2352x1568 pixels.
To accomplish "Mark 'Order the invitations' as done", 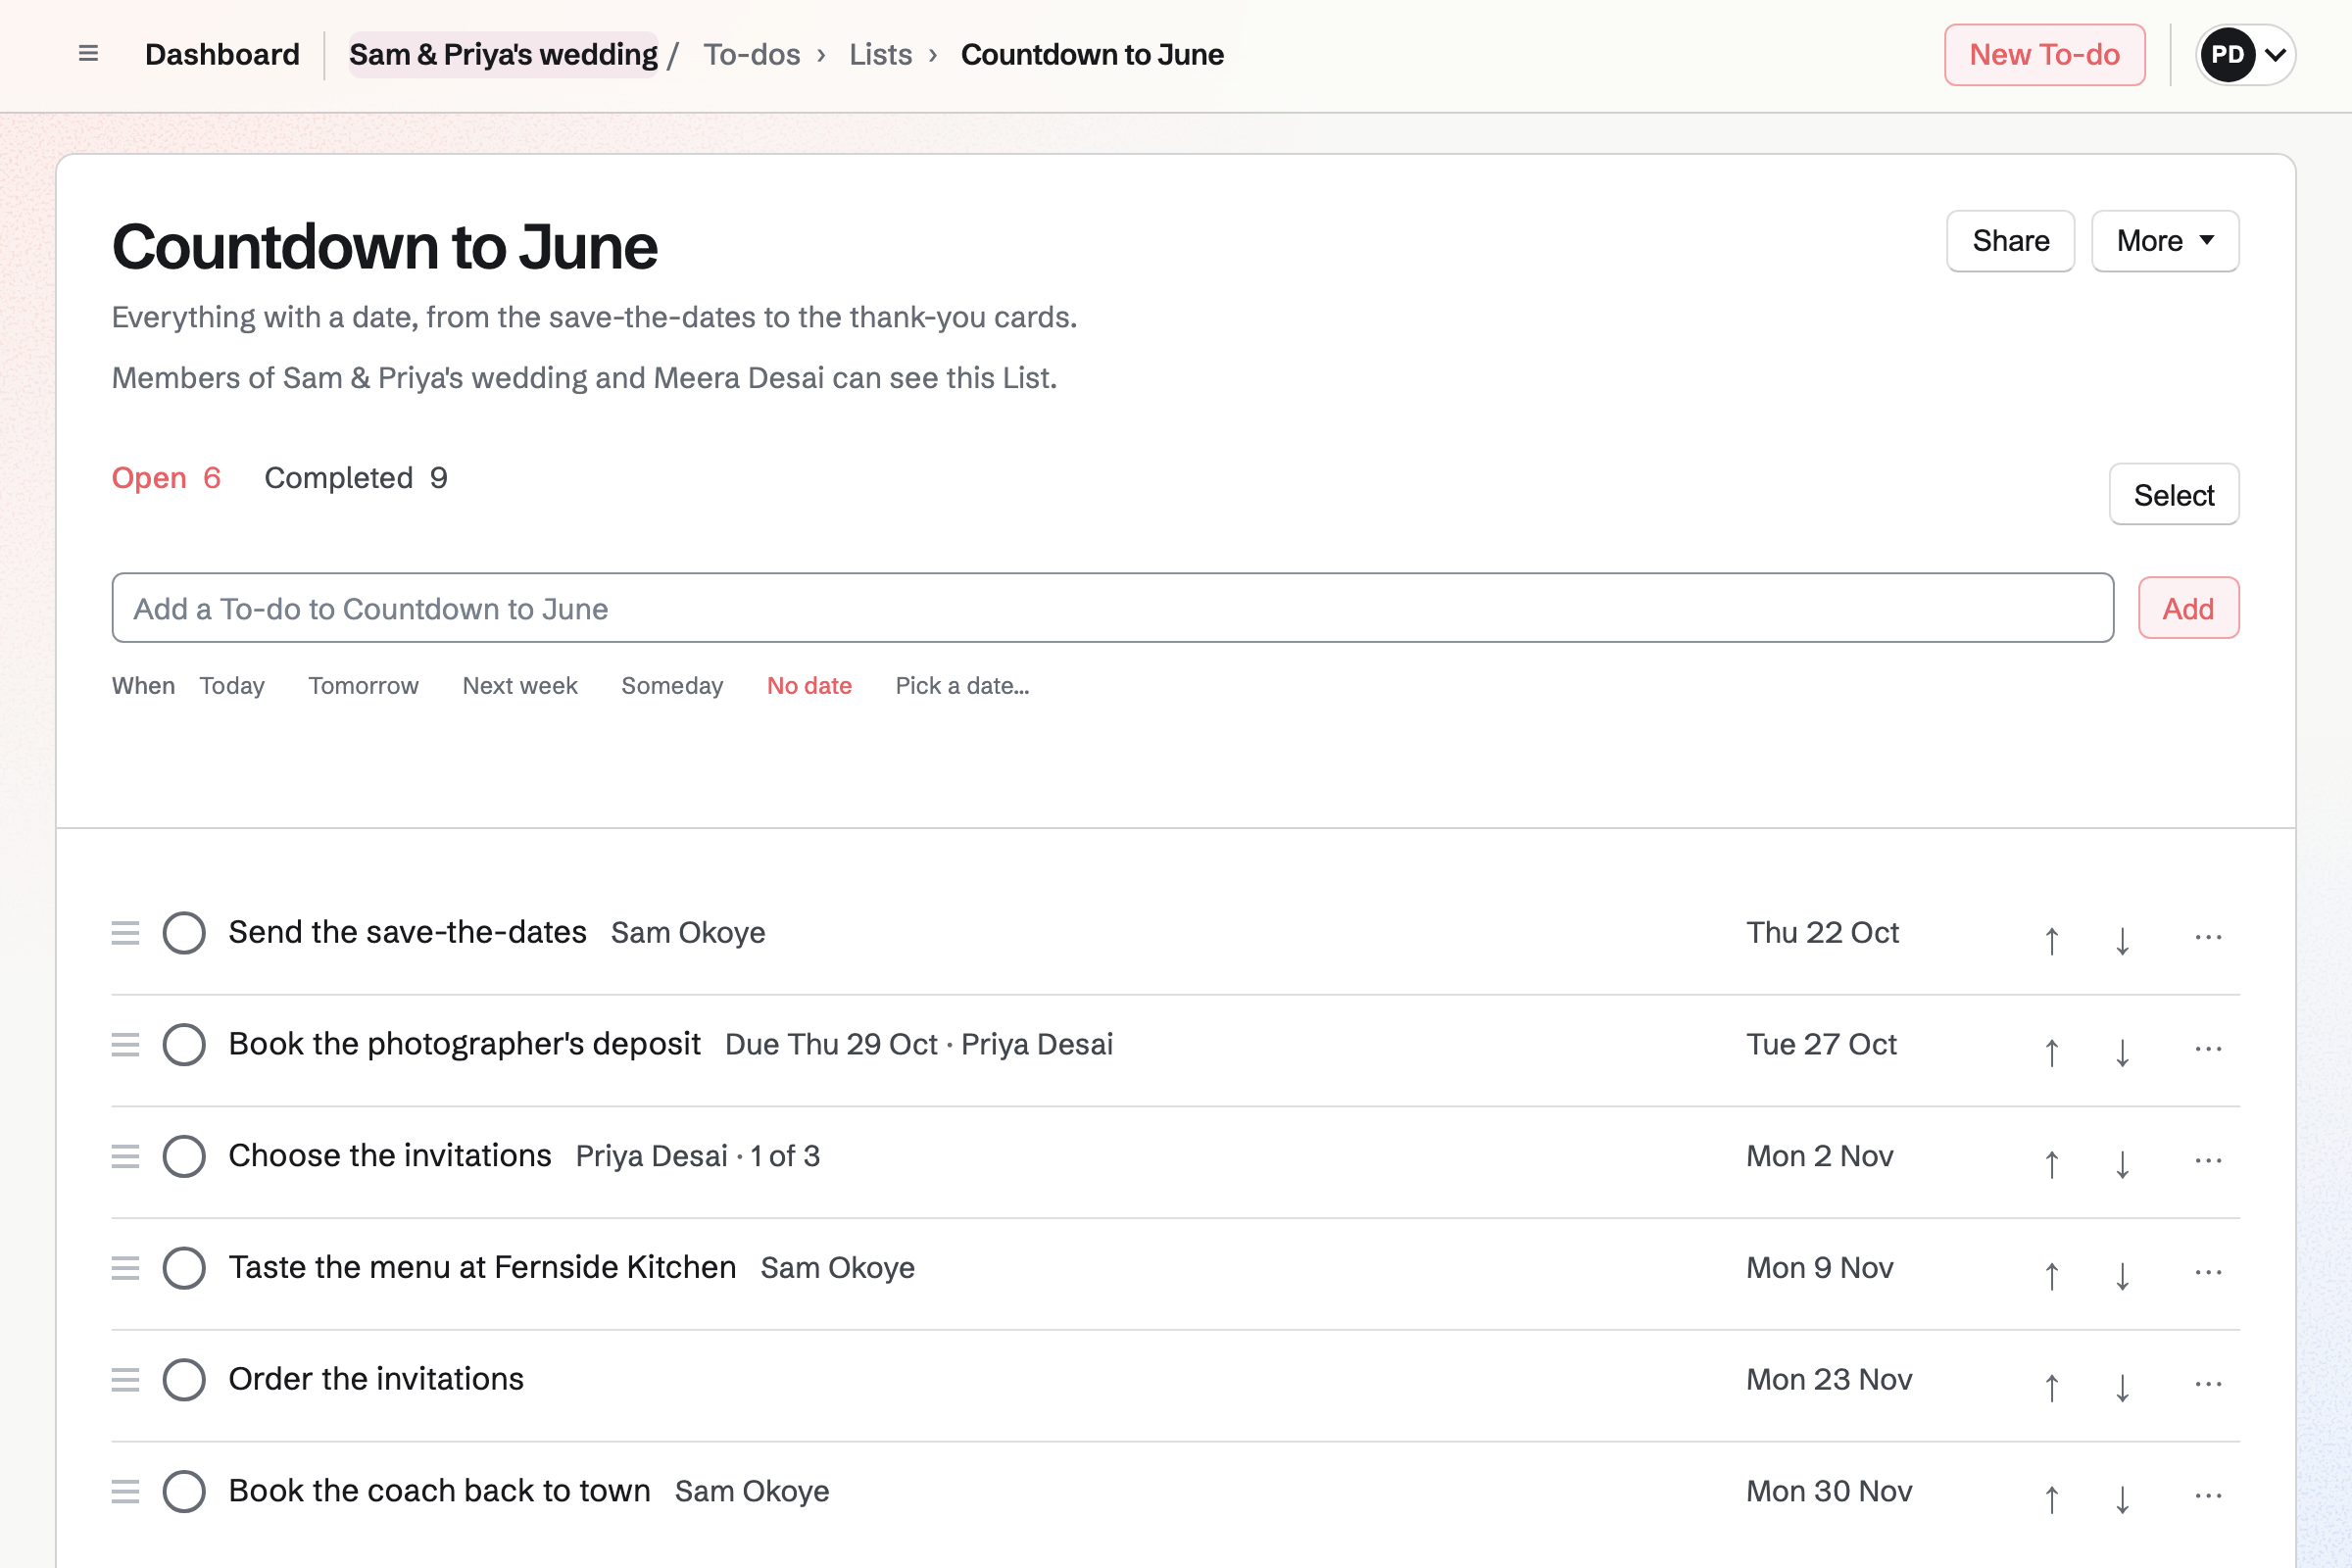I will [184, 1380].
